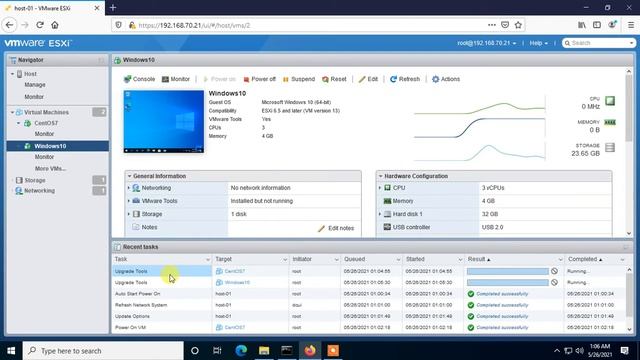
Task: Cancel the CentOS7 Upgrade Tools task
Action: click(554, 271)
